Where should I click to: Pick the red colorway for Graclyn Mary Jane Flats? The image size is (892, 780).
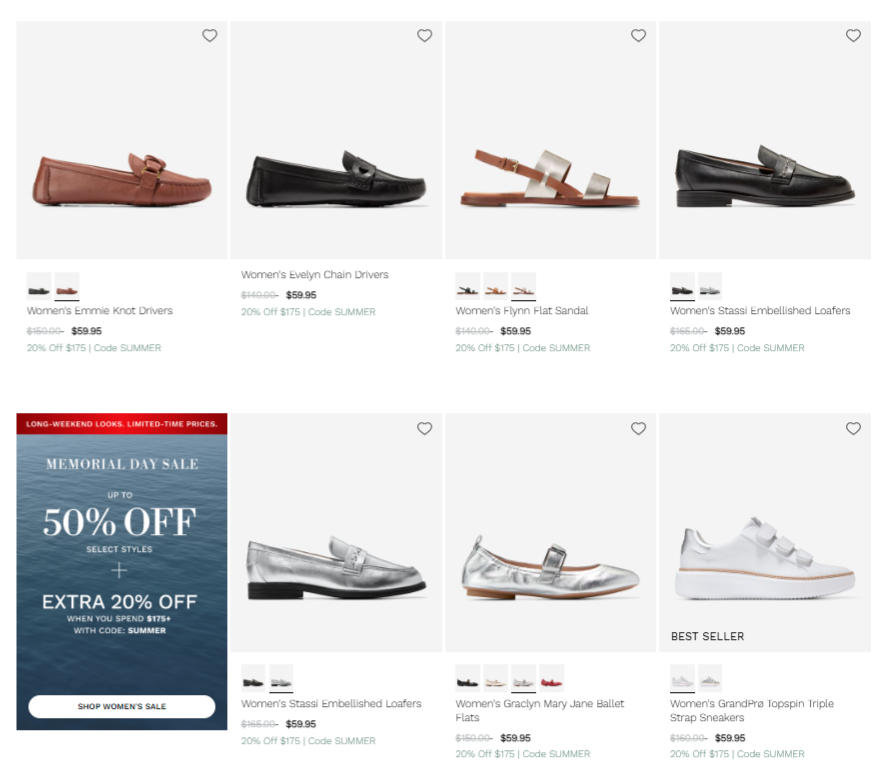550,679
